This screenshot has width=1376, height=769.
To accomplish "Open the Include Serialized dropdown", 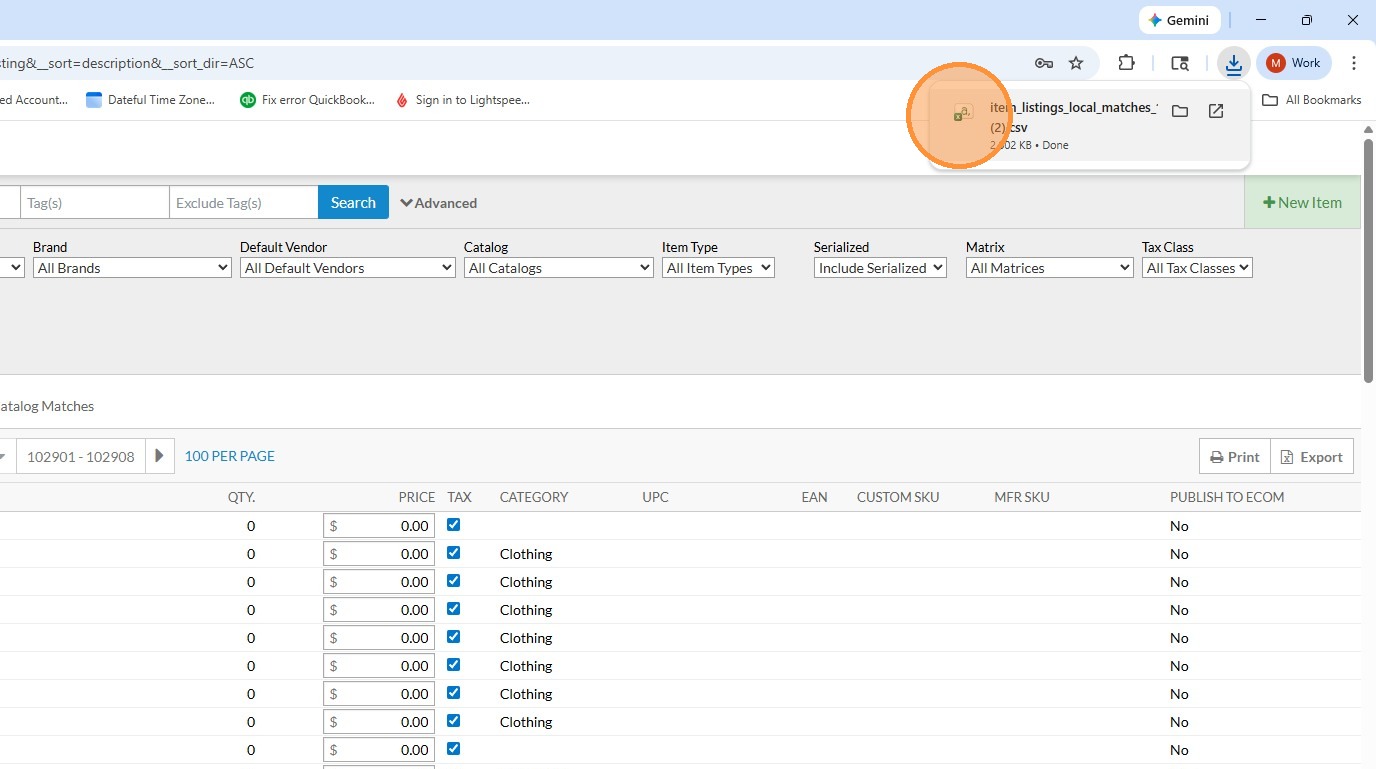I will (880, 268).
